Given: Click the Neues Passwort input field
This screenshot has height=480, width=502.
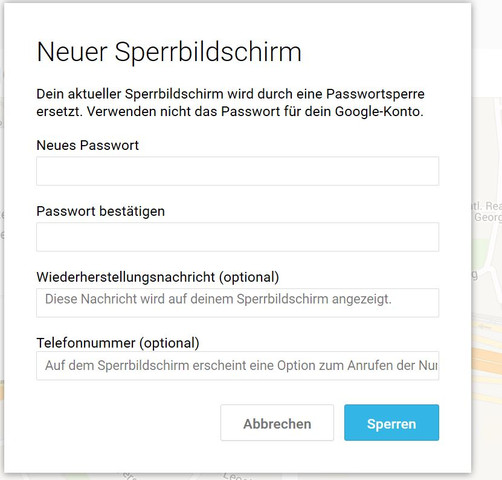Looking at the screenshot, I should pos(237,171).
